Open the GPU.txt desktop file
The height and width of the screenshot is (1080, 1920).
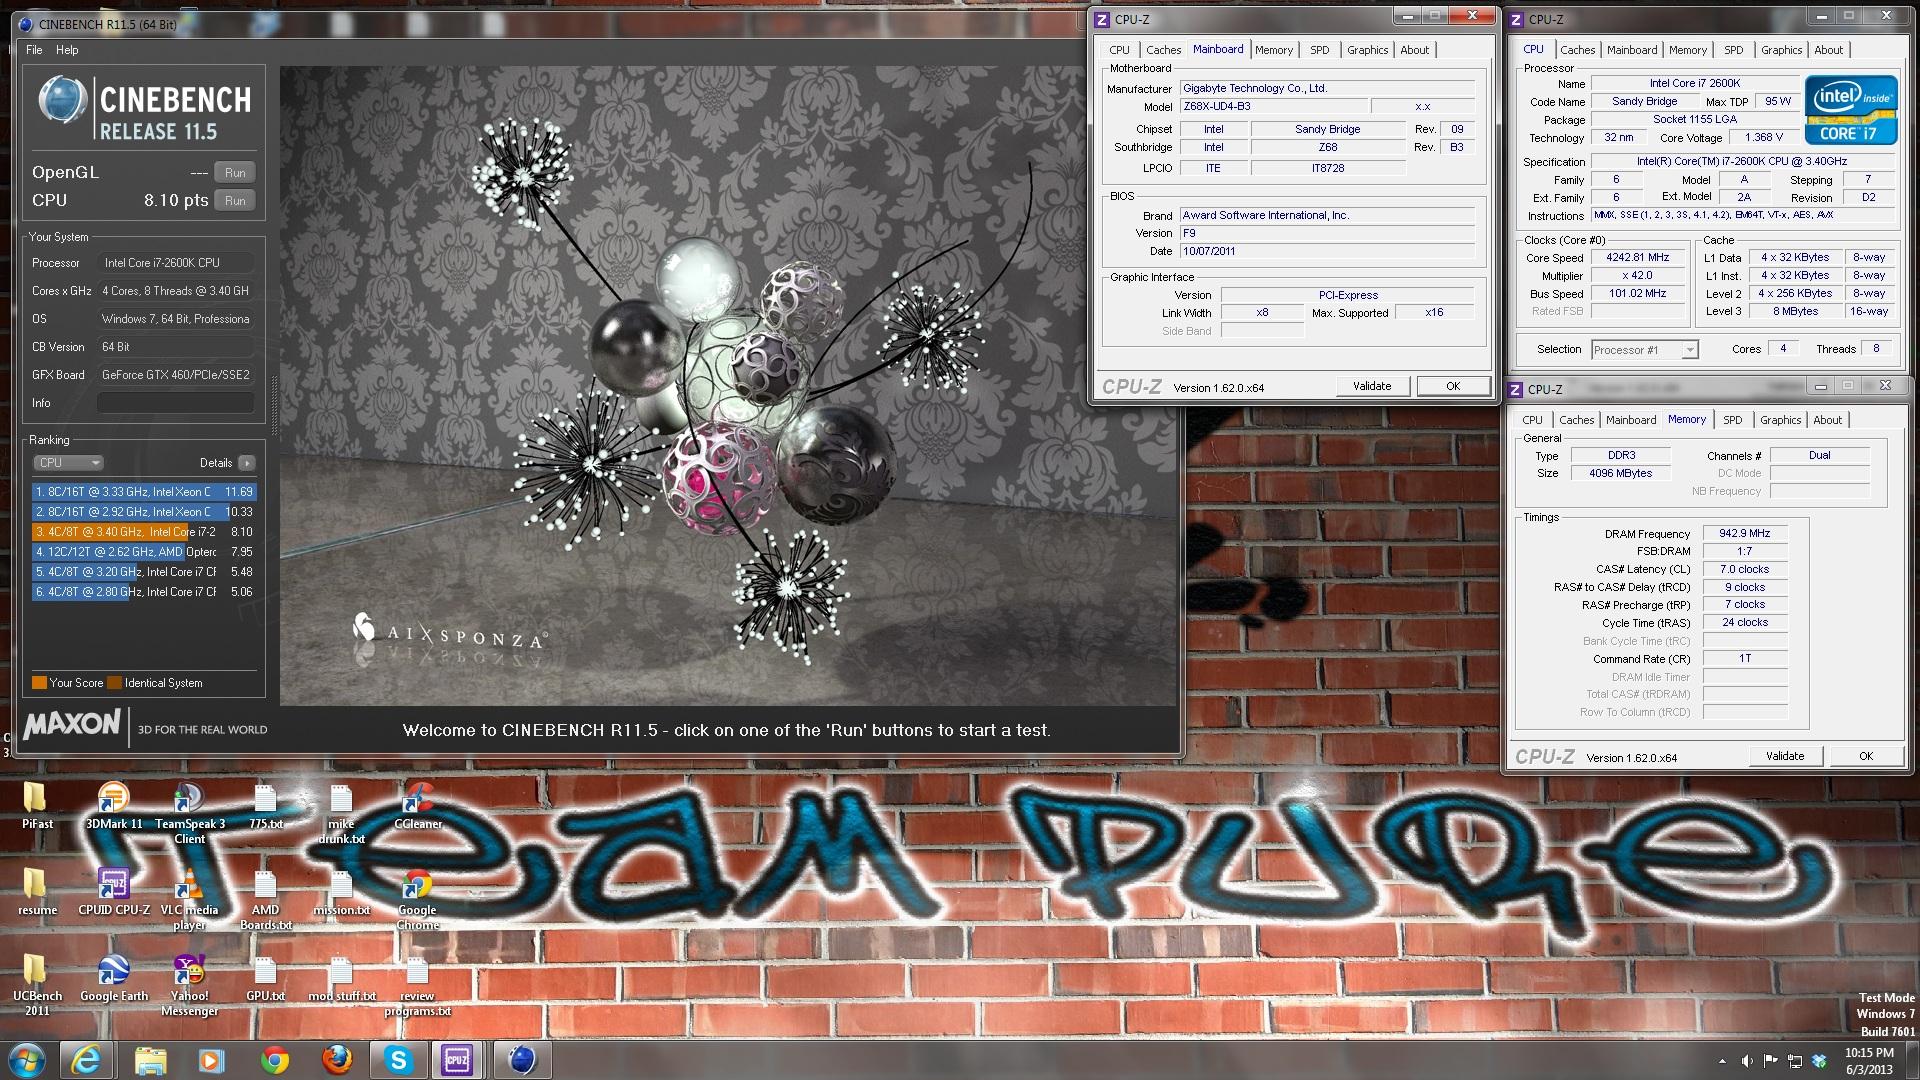[x=265, y=977]
